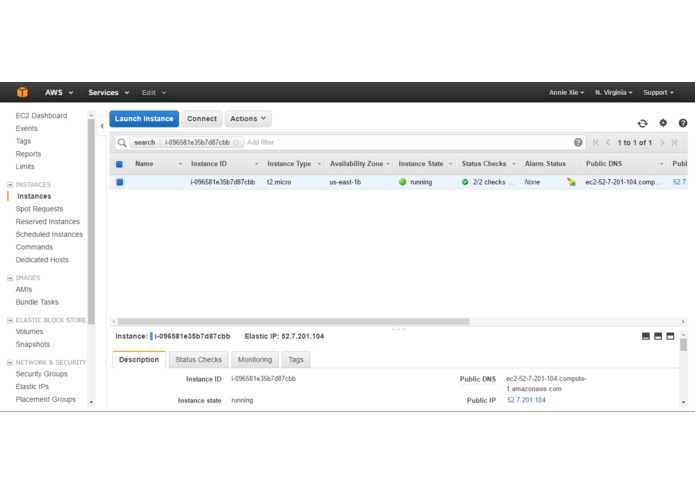This screenshot has width=695, height=494.
Task: Sort by Instance Type column header
Action: click(x=289, y=163)
